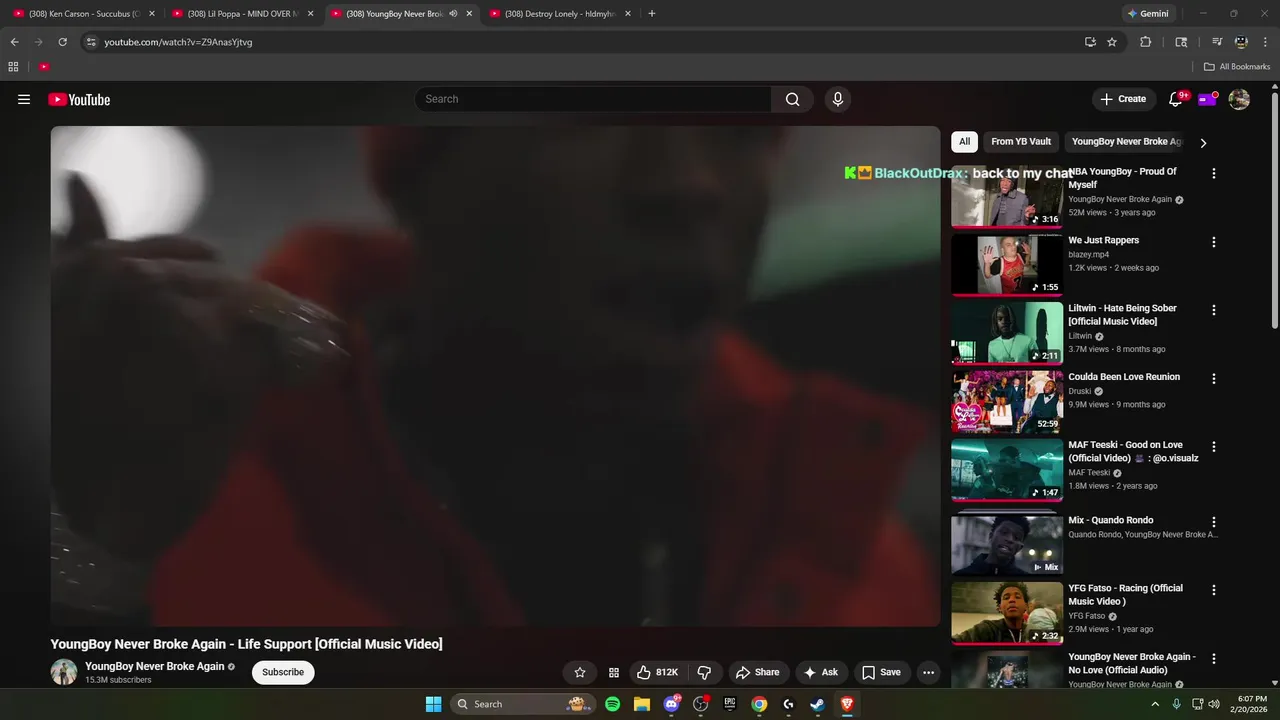Play NBA YoungBoy Proud Of Myself thumbnail
Image resolution: width=1280 pixels, height=720 pixels.
click(1006, 196)
